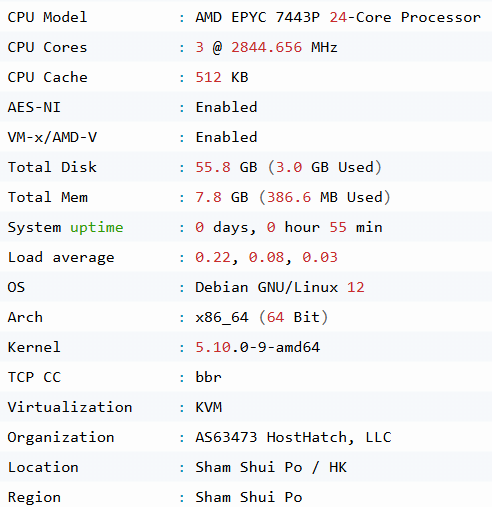Click '386.6 MB Used' memory usage
The image size is (492, 507).
pyautogui.click(x=325, y=197)
